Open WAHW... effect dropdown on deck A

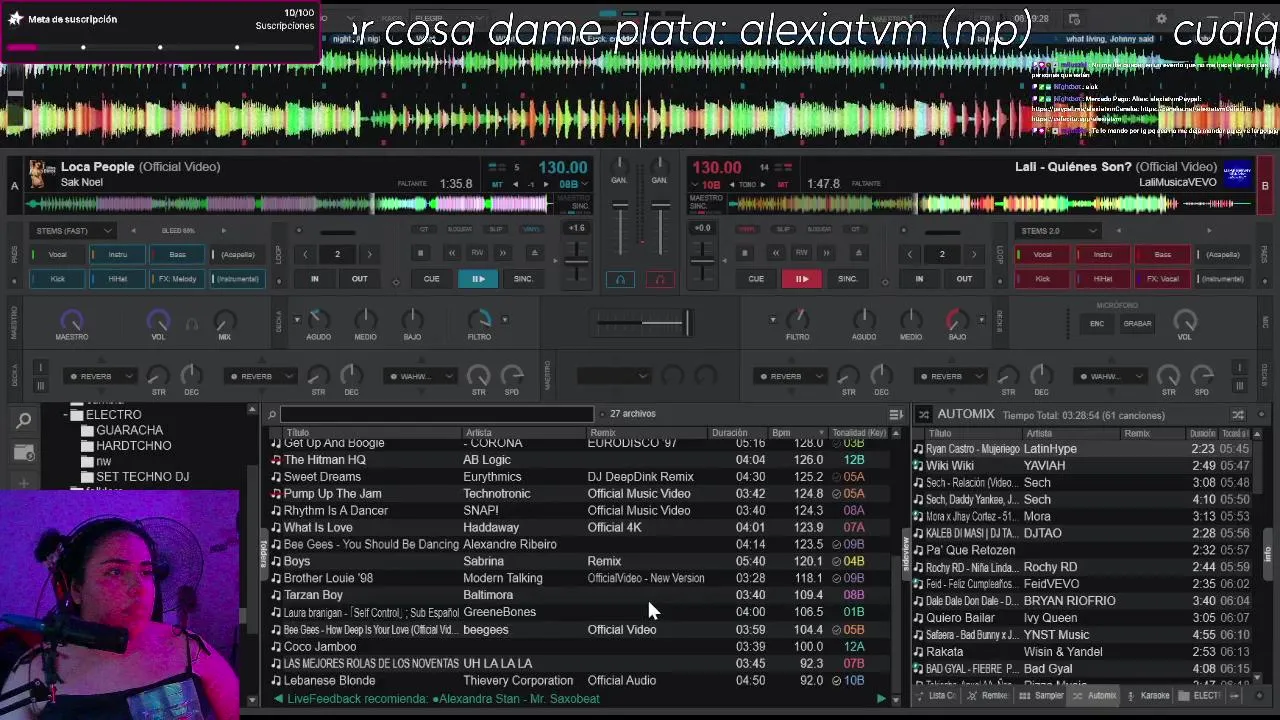[x=418, y=376]
